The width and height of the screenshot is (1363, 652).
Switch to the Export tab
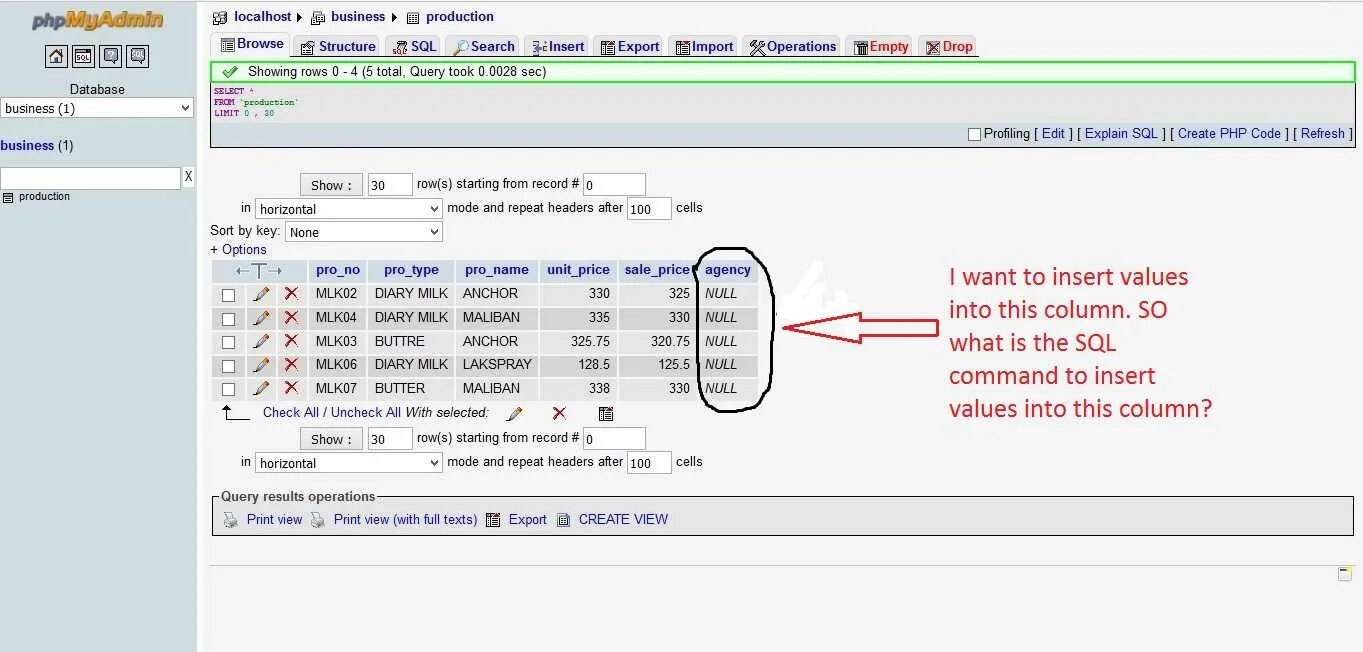[629, 47]
